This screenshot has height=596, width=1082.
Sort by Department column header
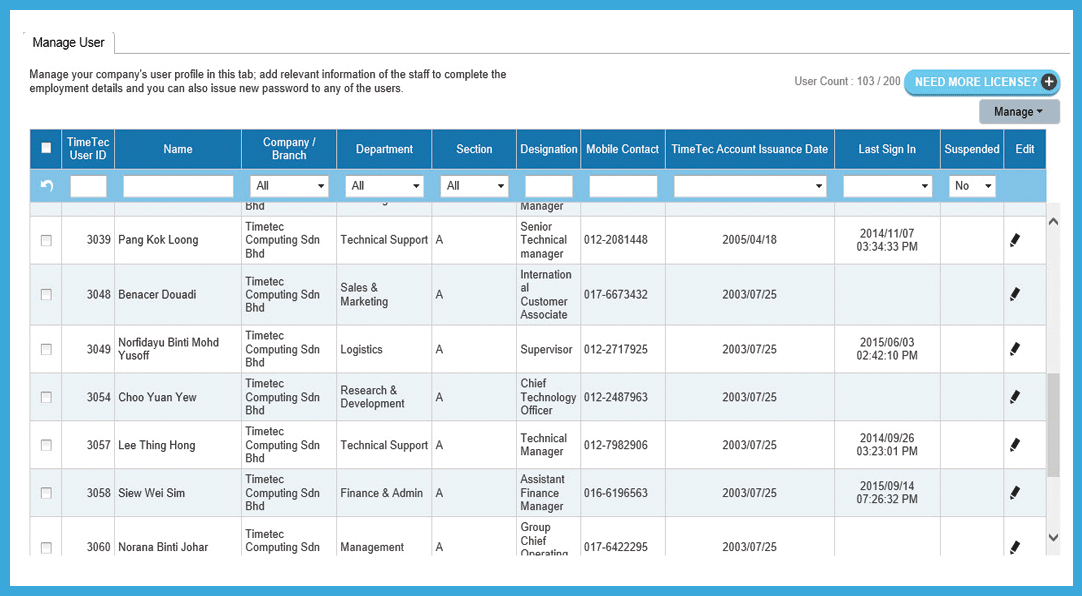384,149
